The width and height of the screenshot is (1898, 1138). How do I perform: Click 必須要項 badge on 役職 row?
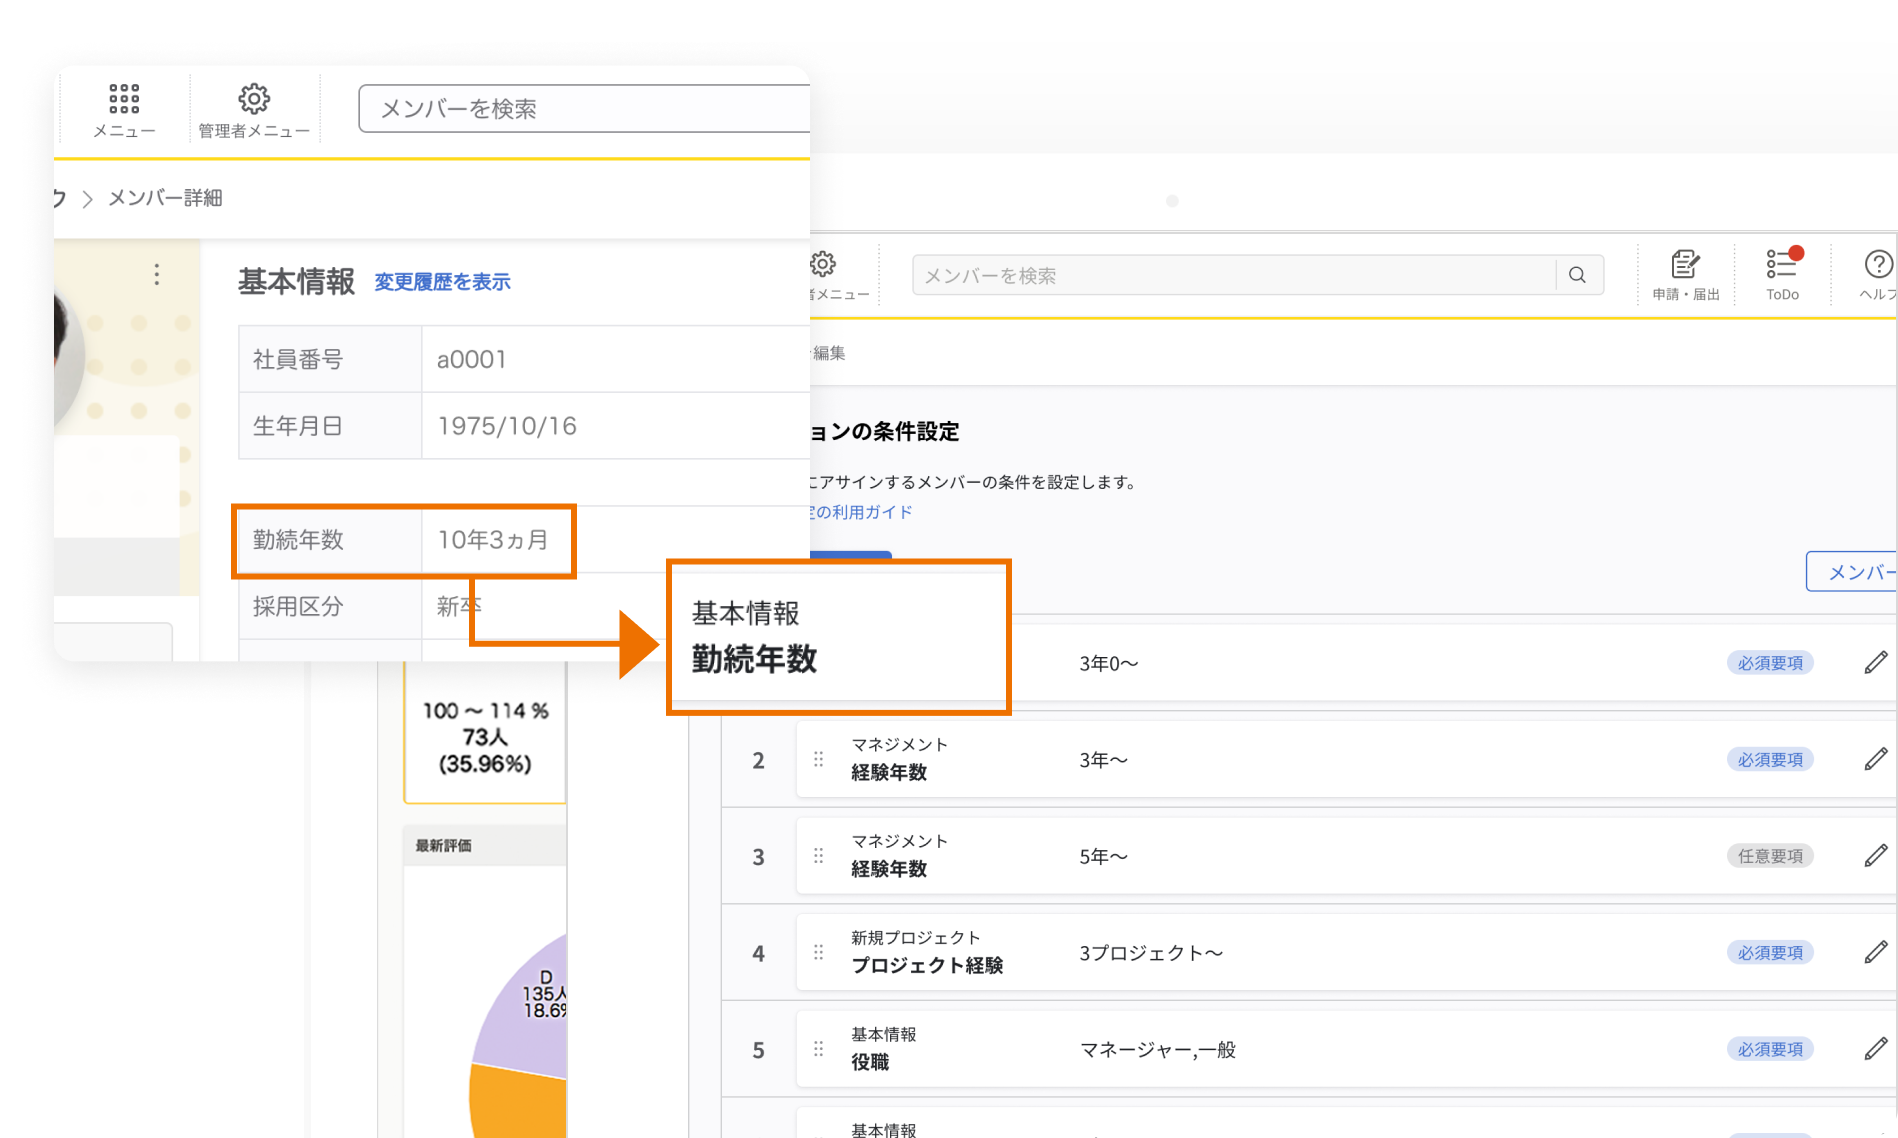pos(1770,1049)
